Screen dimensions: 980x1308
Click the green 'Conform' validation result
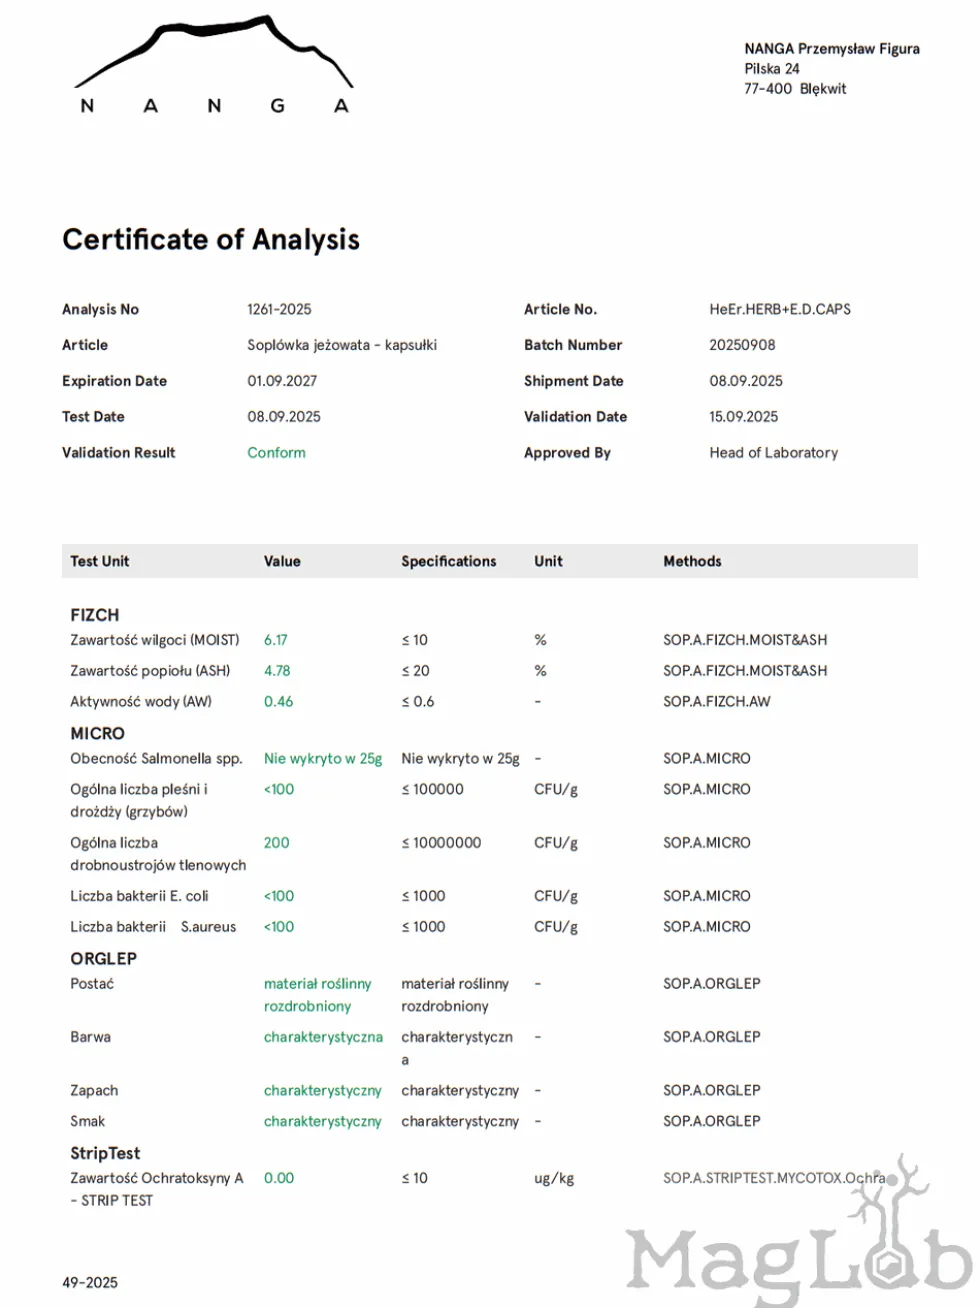click(x=277, y=453)
